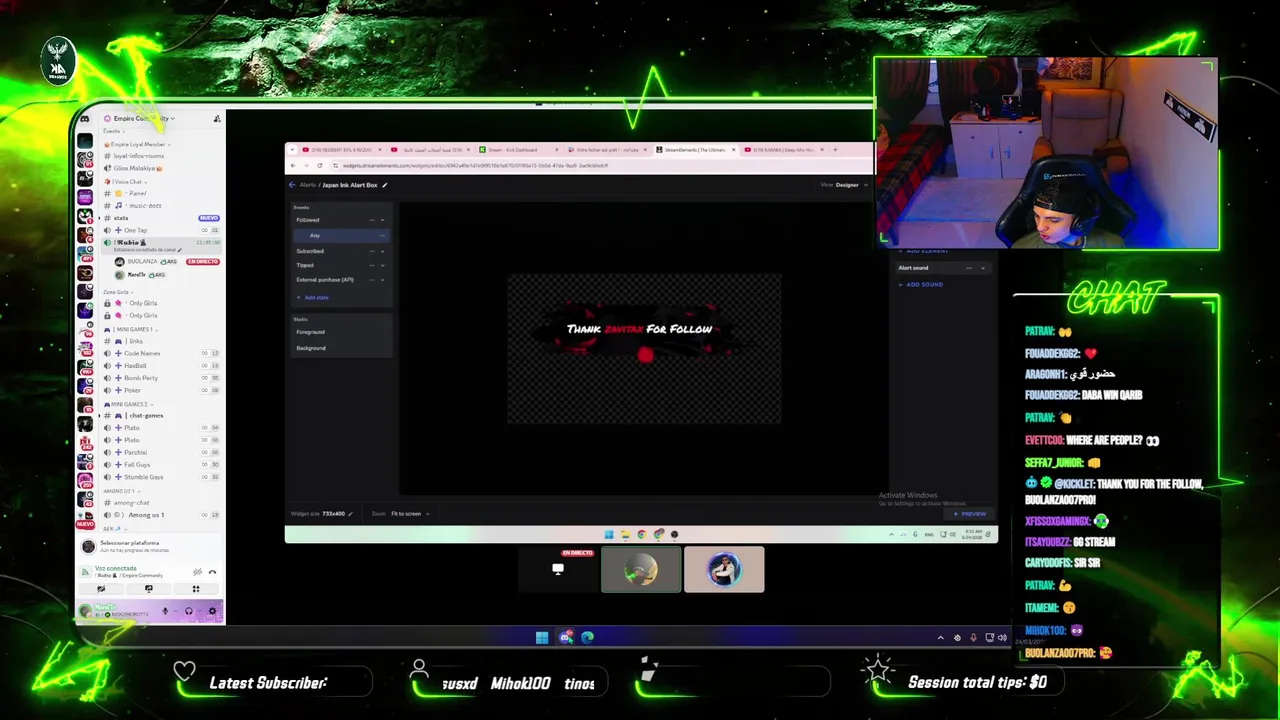Viewport: 1280px width, 720px height.
Task: Click invite members icon beside server name
Action: (217, 119)
